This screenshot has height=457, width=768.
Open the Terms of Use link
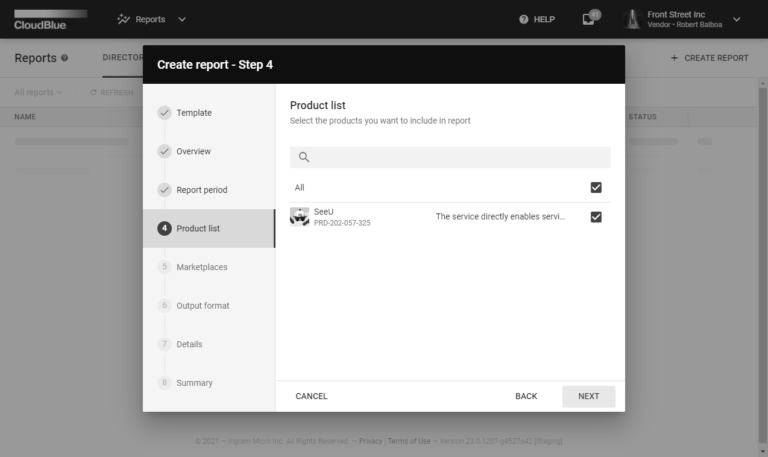point(409,441)
